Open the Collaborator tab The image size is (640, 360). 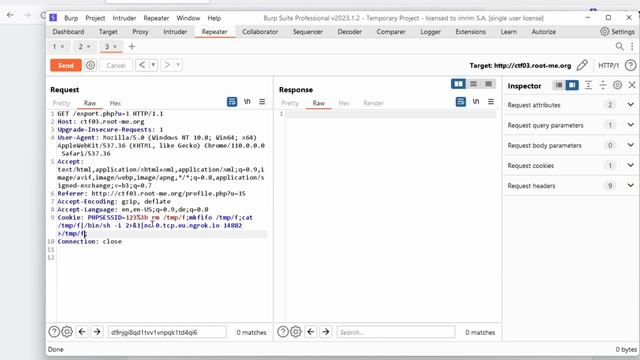point(260,31)
